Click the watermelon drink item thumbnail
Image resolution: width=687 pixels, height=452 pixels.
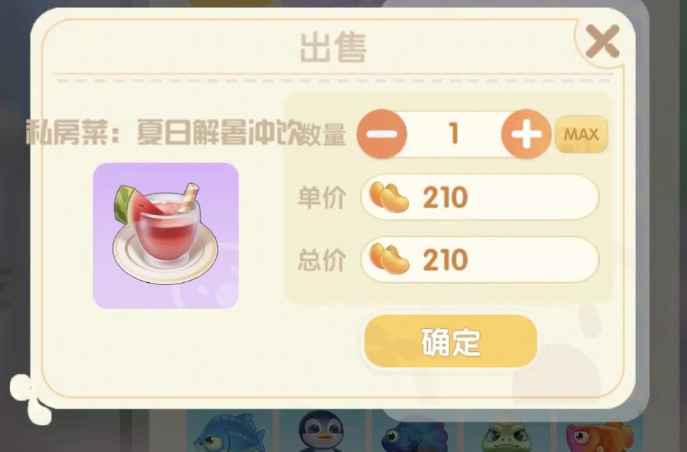coord(166,236)
